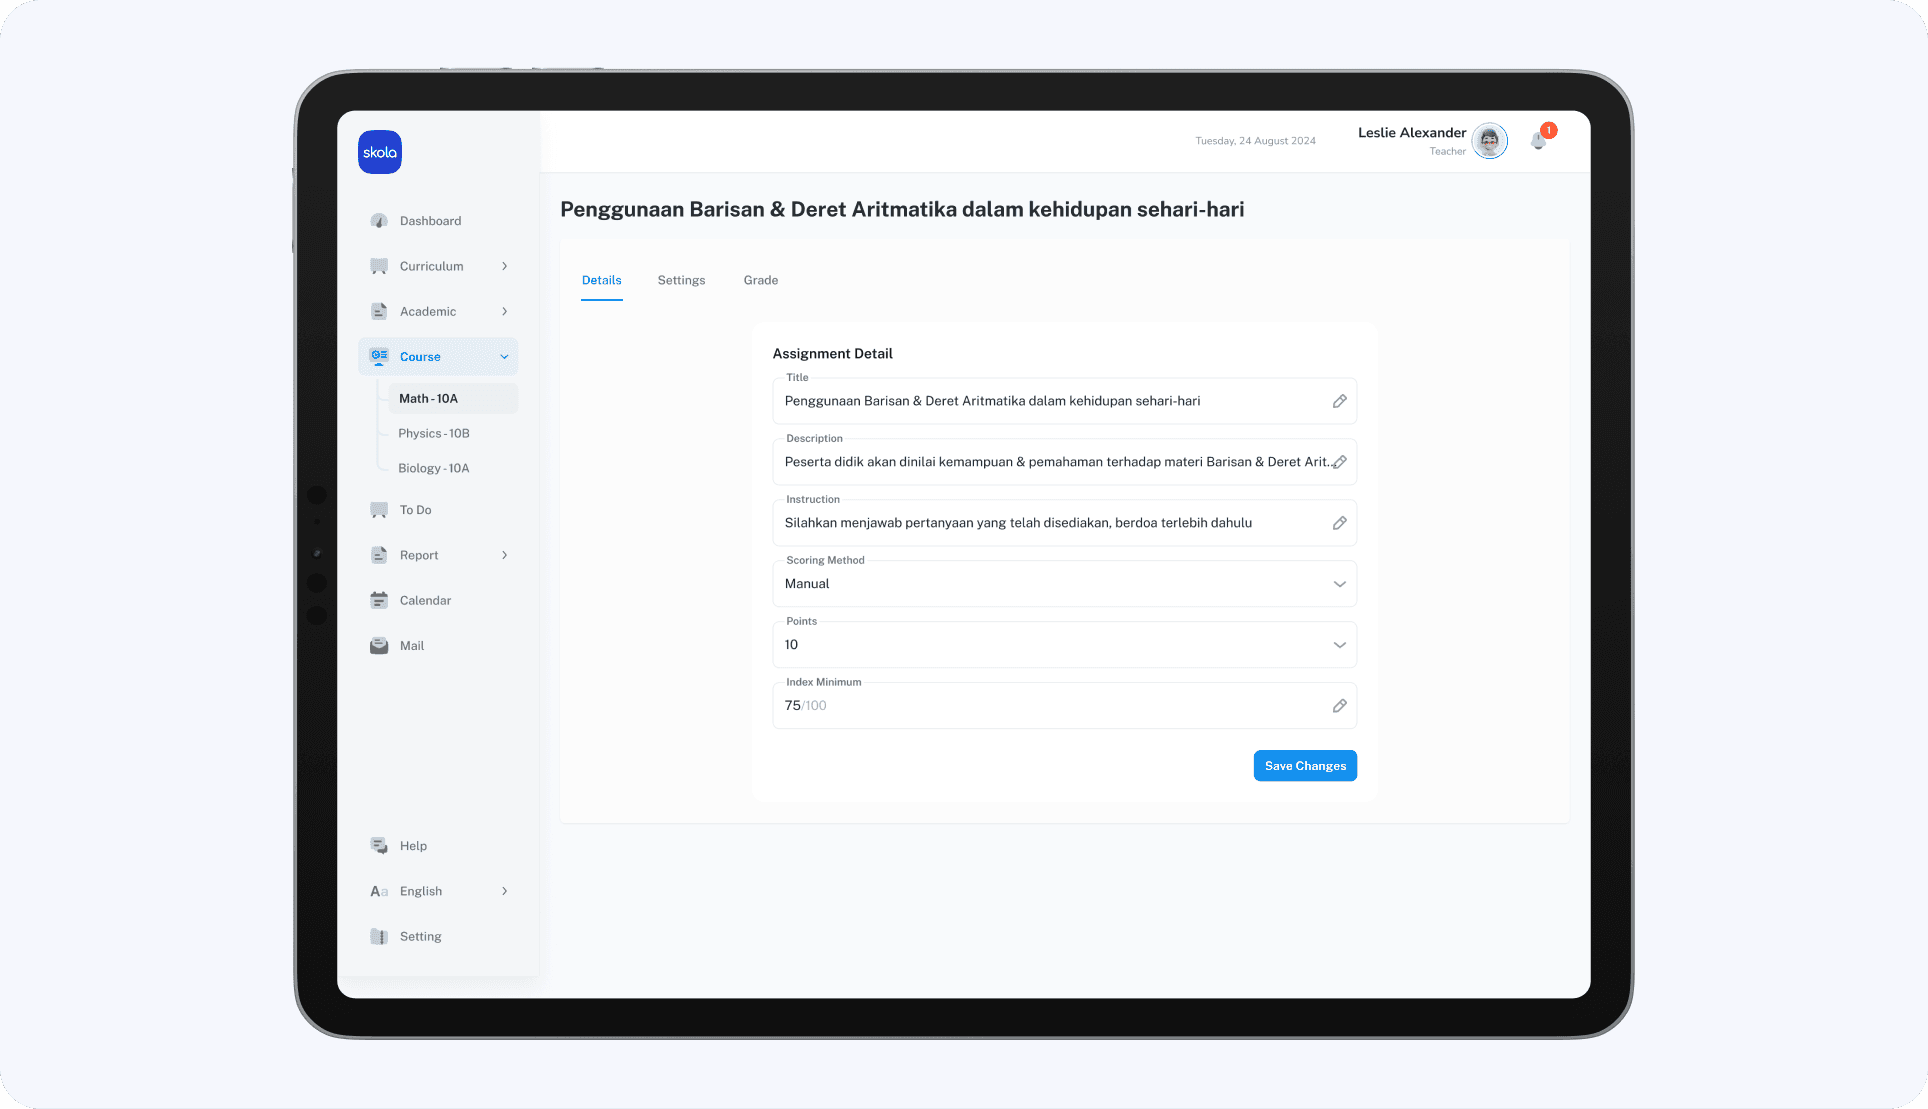Switch to the Settings tab
Screen dimensions: 1928x1109
coord(681,280)
